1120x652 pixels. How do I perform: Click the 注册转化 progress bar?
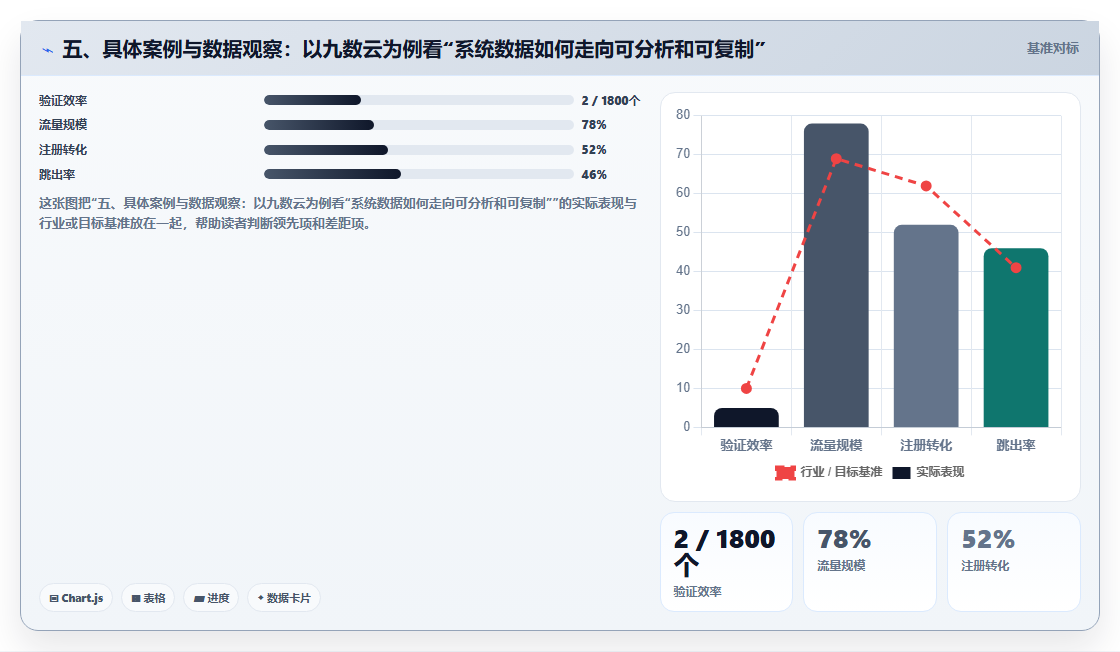(419, 150)
